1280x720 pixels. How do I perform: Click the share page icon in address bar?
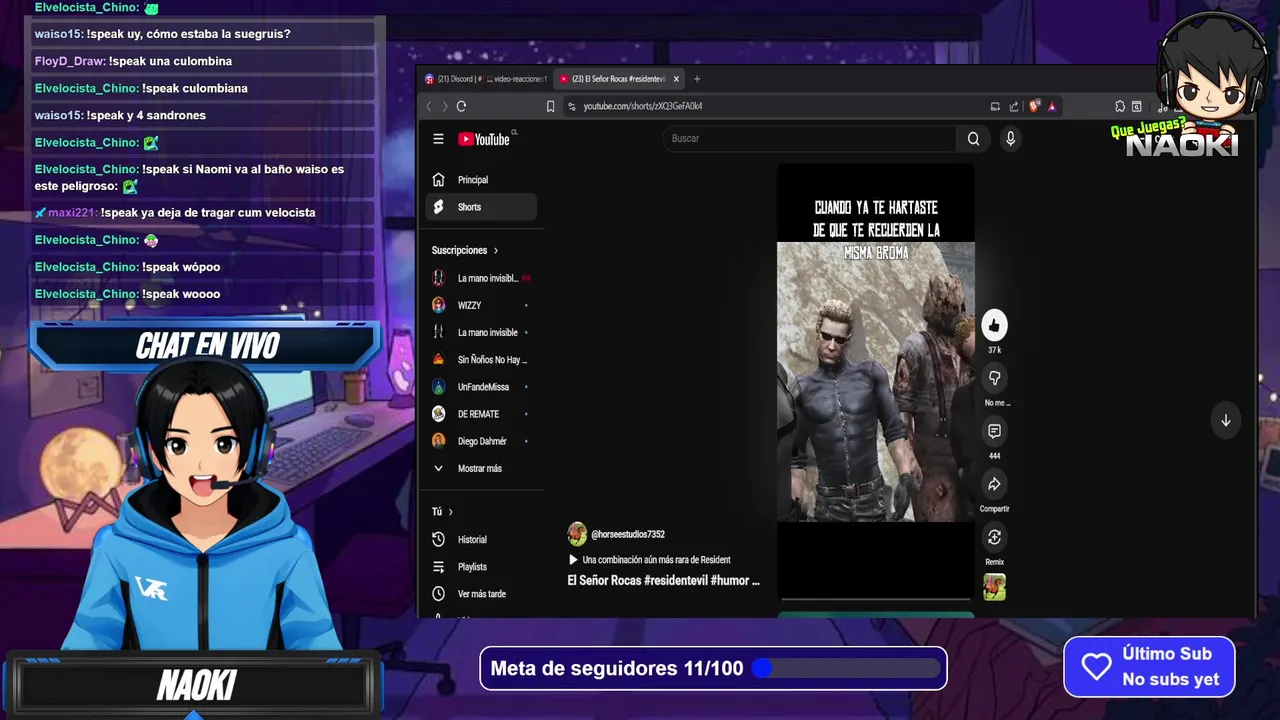[1014, 106]
